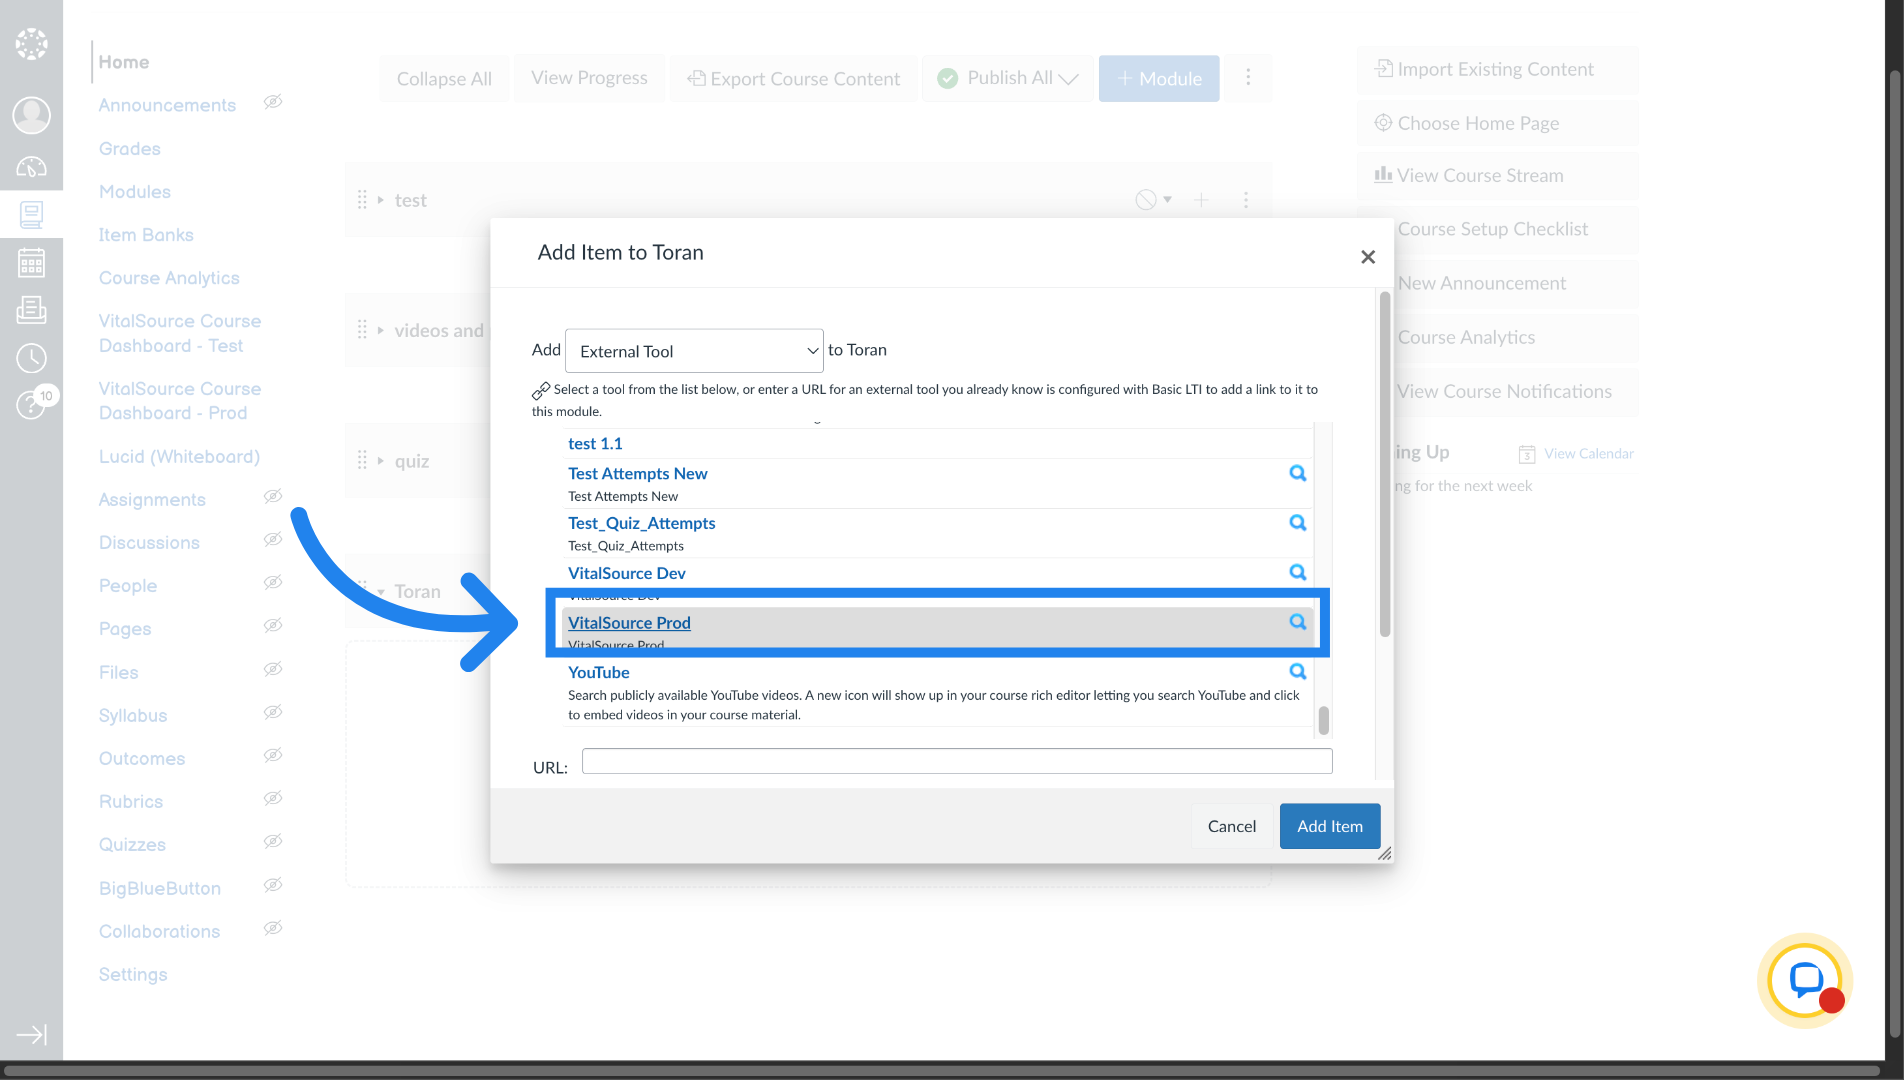Click the external tool list scrollbar thumb
Screen dimensions: 1904x1080
point(1324,720)
